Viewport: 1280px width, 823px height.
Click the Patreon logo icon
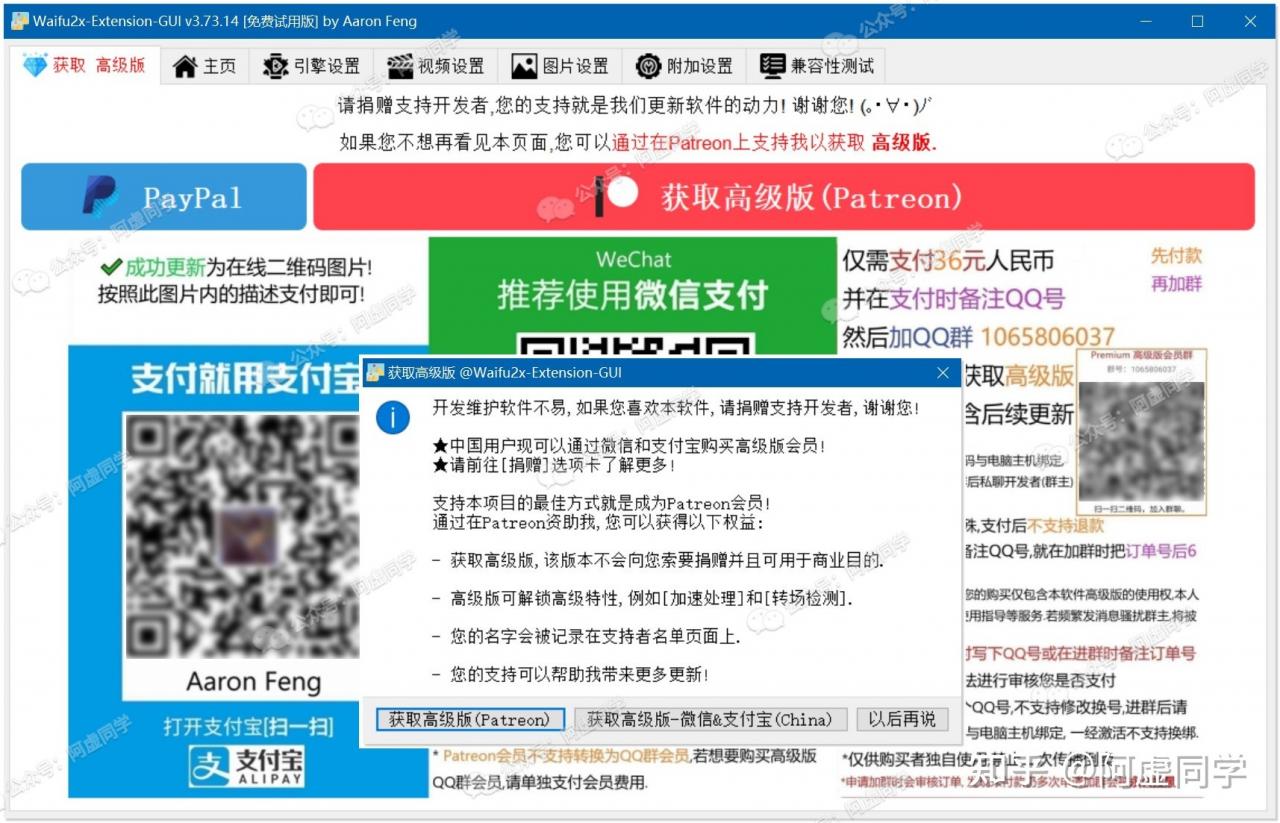[x=616, y=196]
